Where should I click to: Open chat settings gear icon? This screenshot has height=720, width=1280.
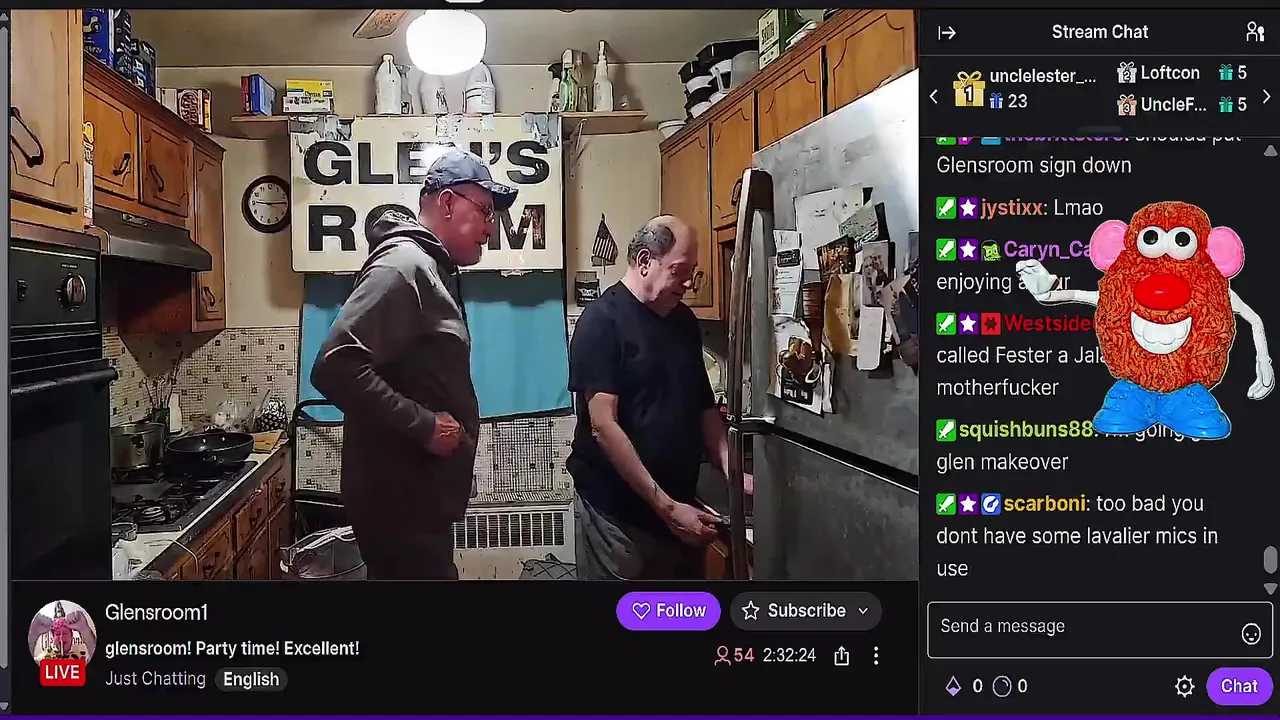coord(1184,686)
